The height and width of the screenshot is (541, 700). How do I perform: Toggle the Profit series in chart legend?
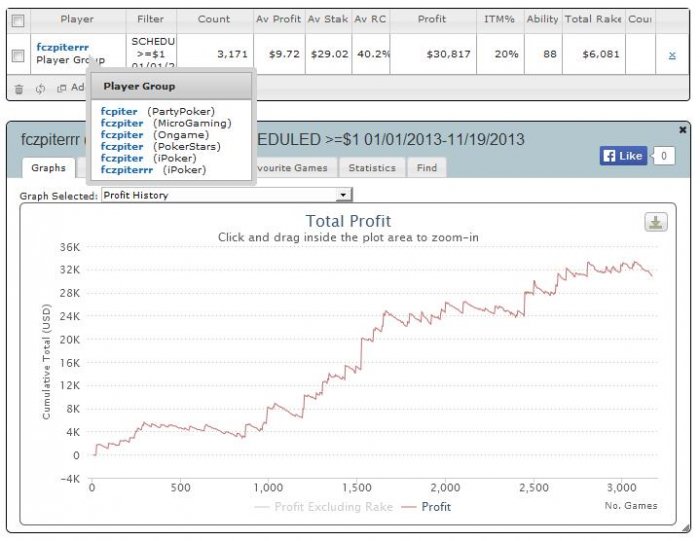(426, 507)
